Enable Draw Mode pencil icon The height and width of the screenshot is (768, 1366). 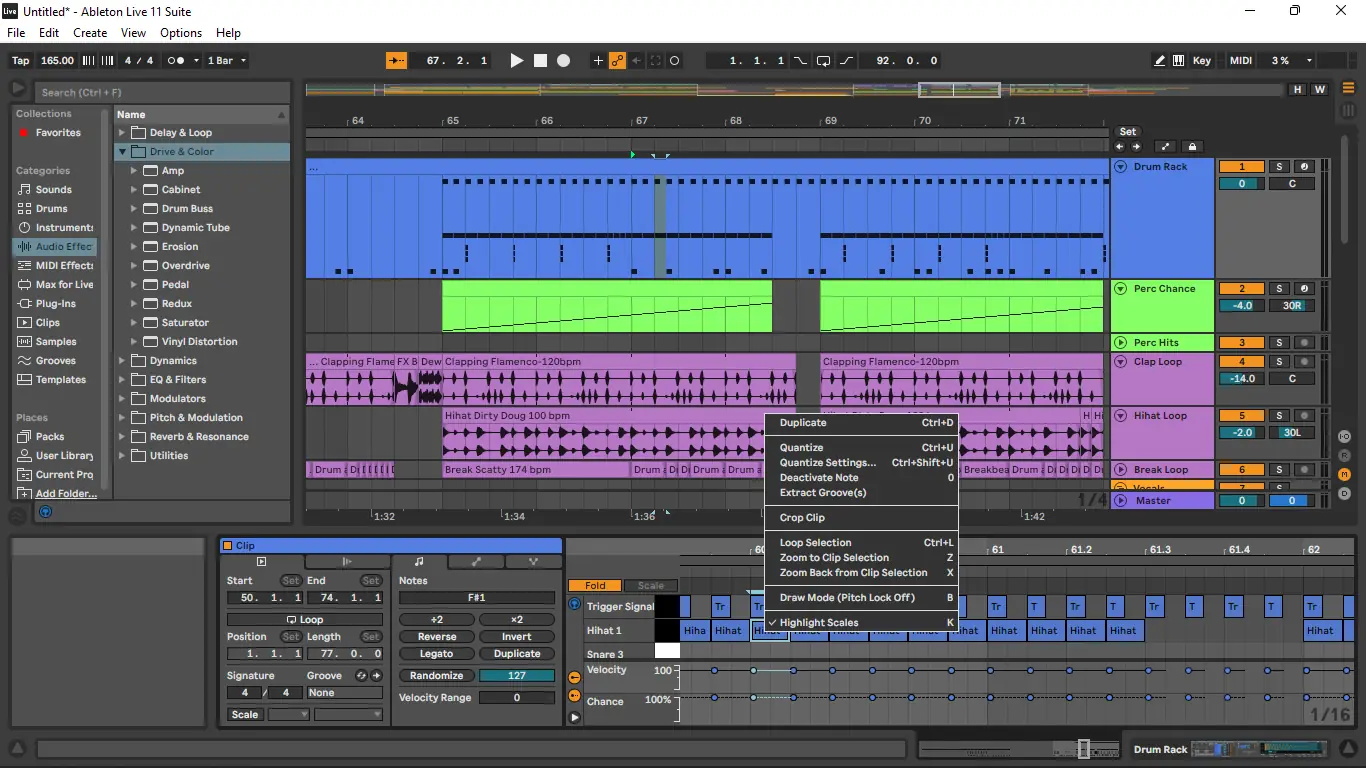(1159, 61)
